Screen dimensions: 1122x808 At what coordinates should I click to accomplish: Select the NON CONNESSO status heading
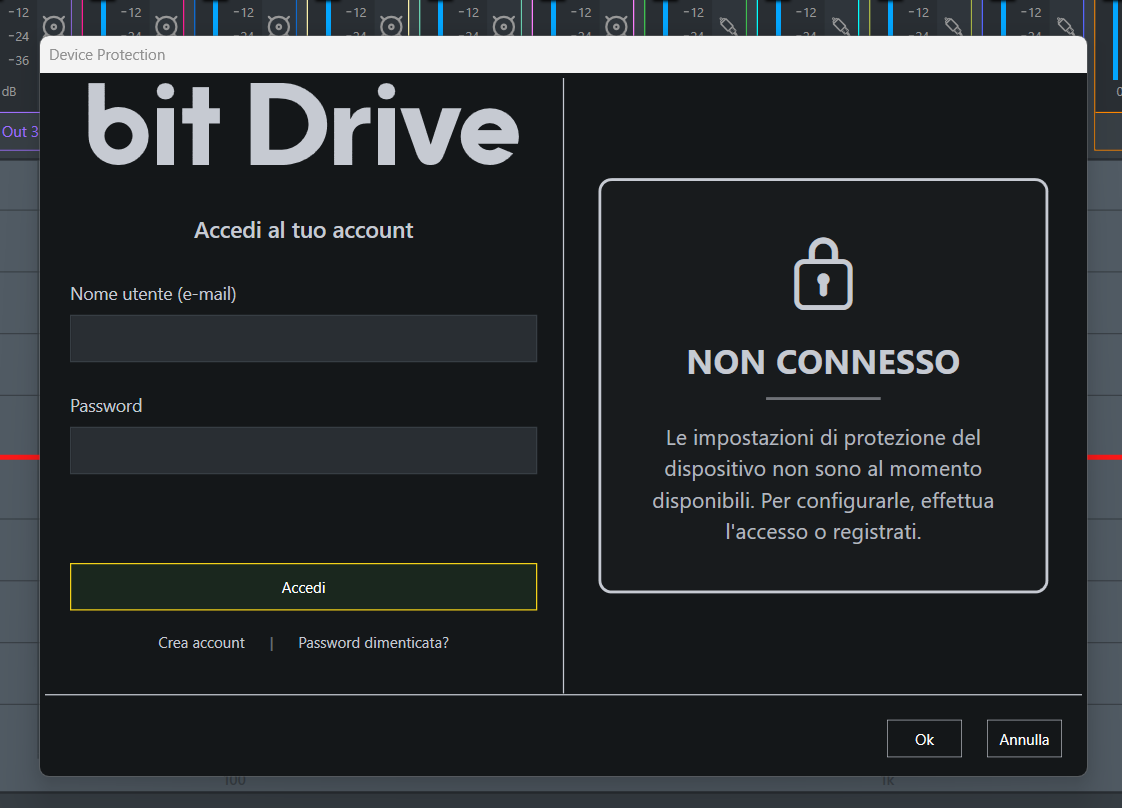pyautogui.click(x=823, y=362)
